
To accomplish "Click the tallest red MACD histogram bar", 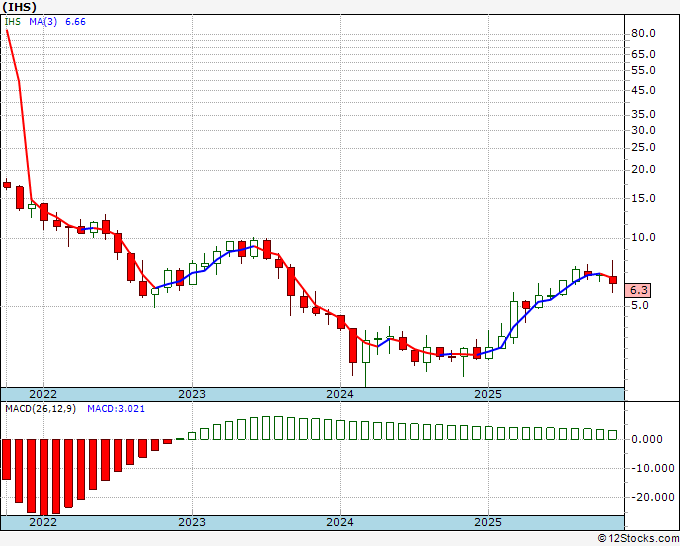I will [44, 477].
